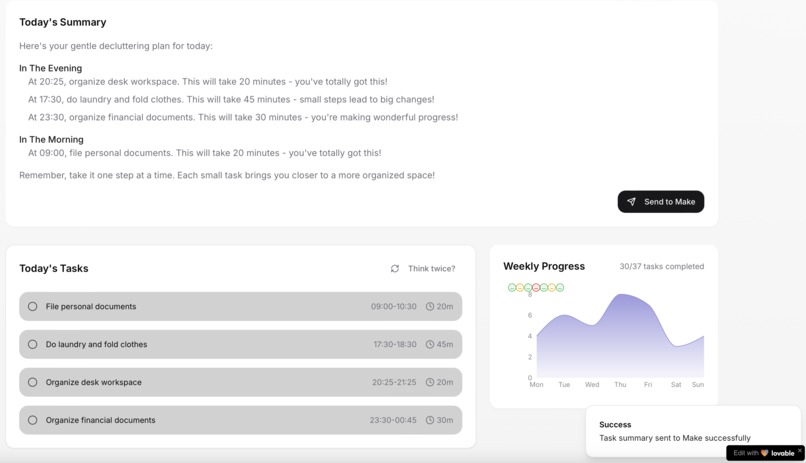Click Task summary sent to Make successfully message

pos(674,438)
